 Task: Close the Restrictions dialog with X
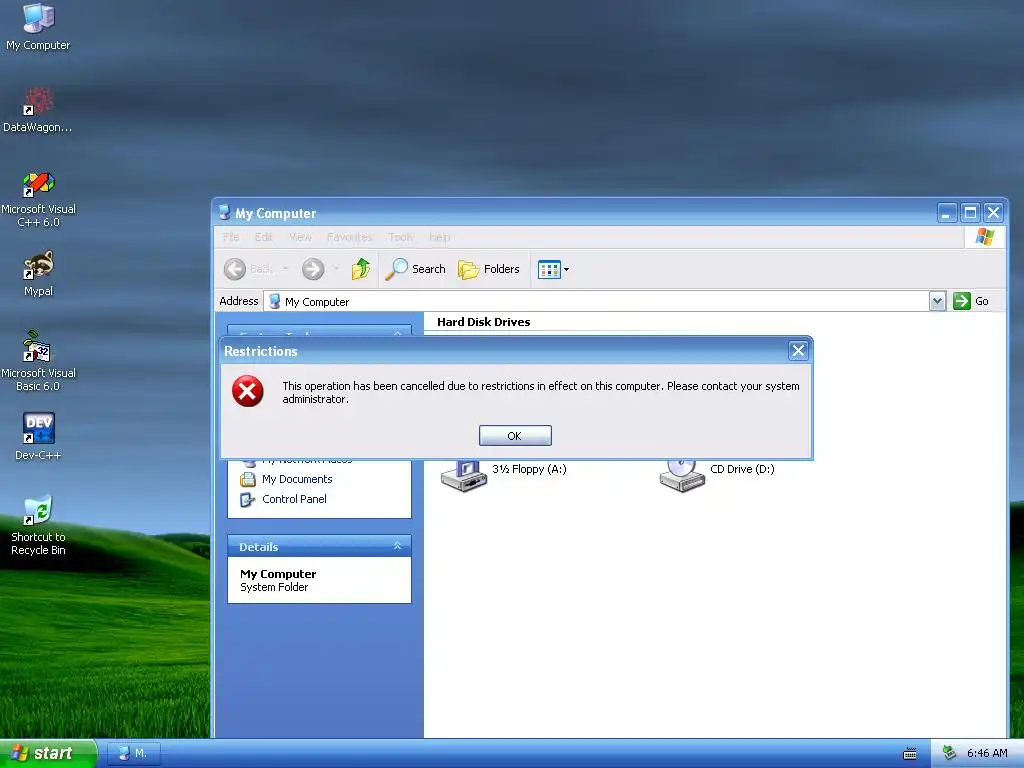pos(798,351)
